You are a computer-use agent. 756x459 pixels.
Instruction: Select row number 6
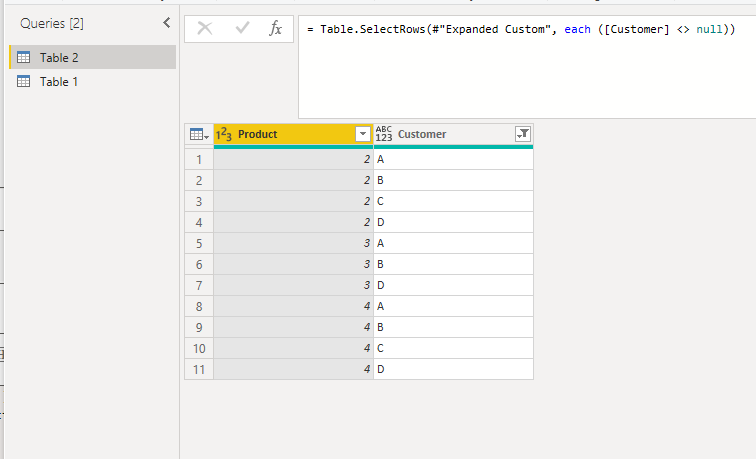199,264
